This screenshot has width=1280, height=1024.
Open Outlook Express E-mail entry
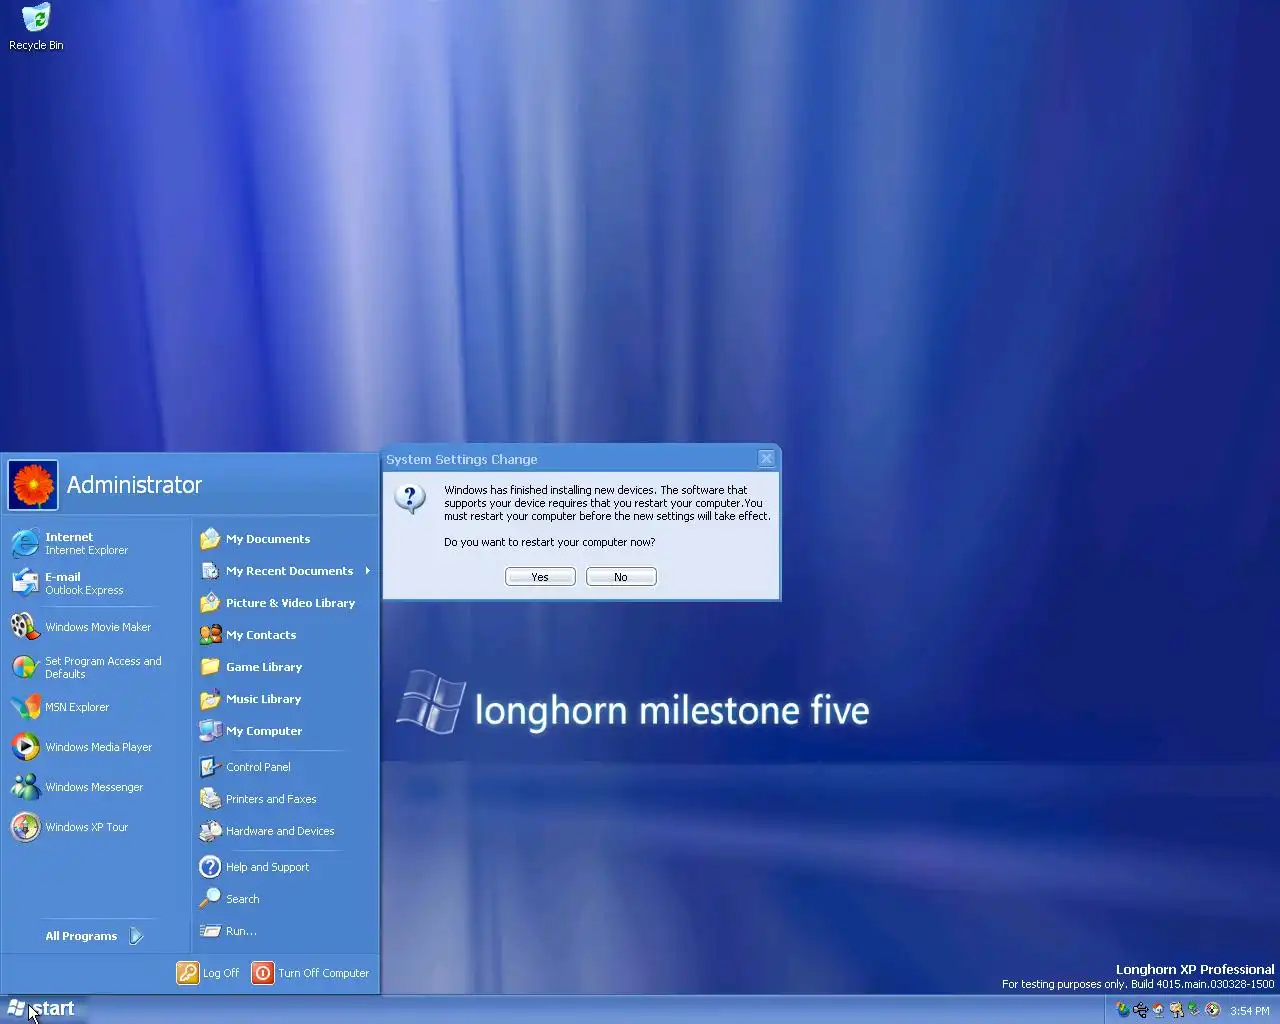[96, 583]
